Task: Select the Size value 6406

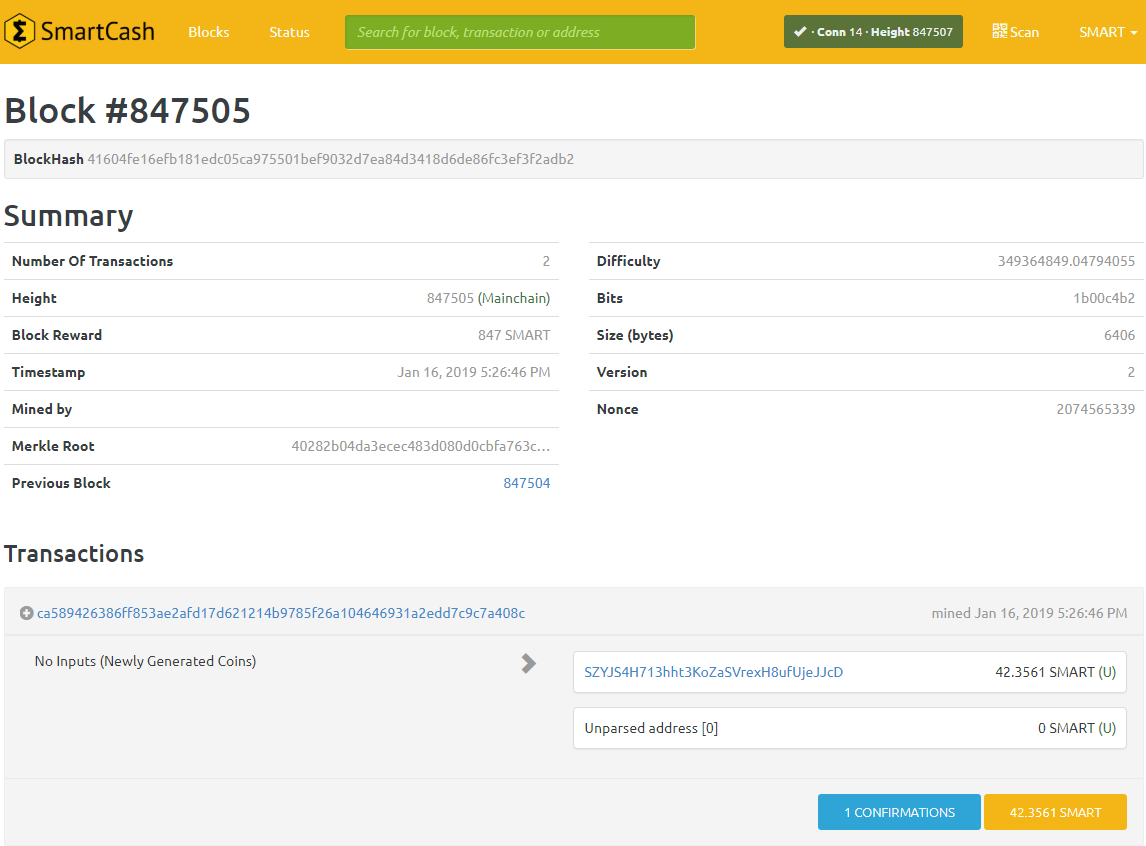Action: [x=1119, y=335]
